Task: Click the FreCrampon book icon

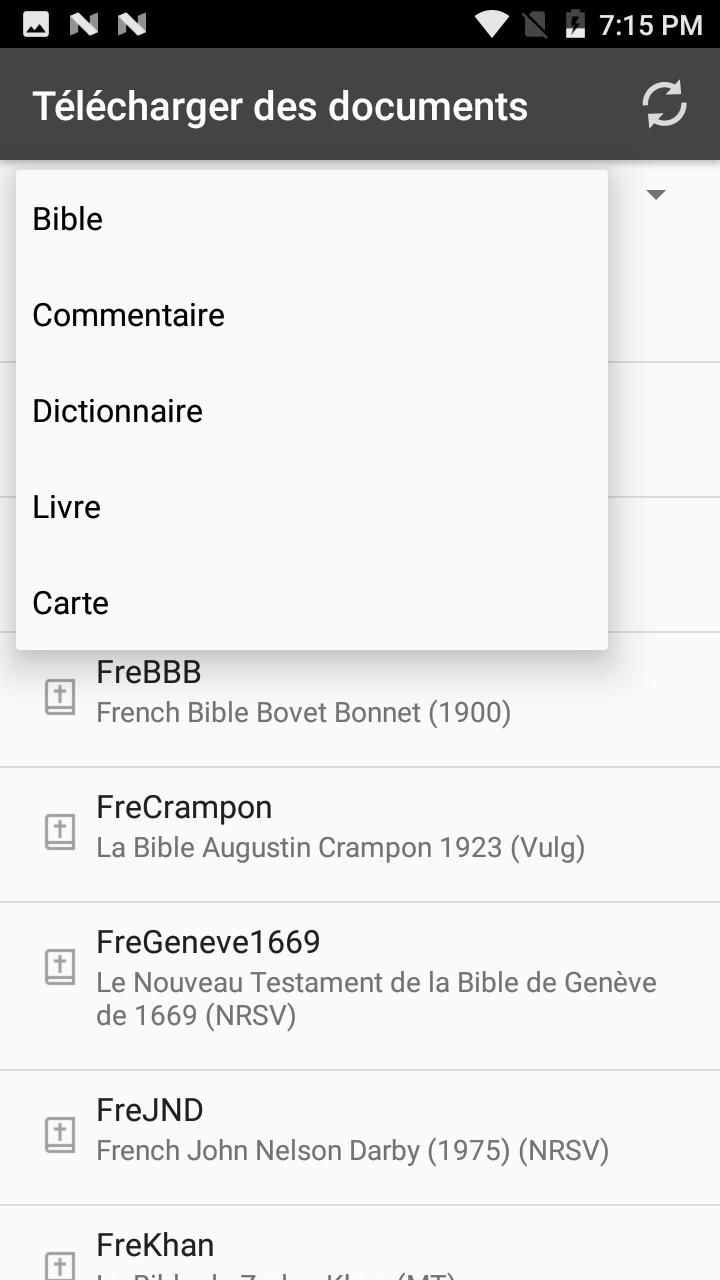Action: [x=60, y=832]
